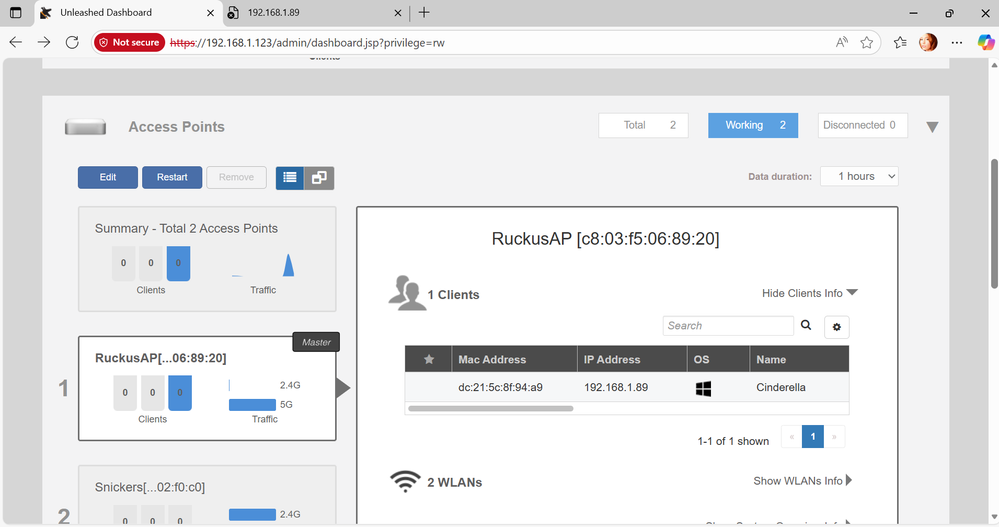Click the Restart button

pyautogui.click(x=172, y=177)
